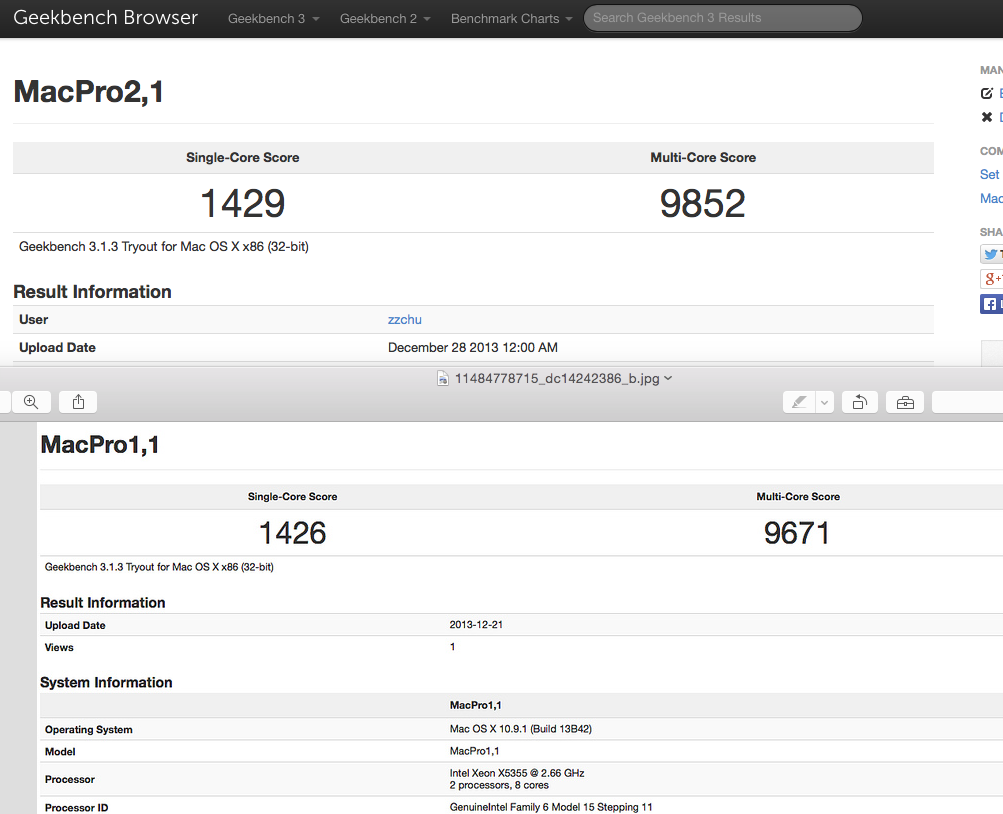Click the 'Set' link in sidebar
This screenshot has width=1003, height=814.
coord(989,175)
